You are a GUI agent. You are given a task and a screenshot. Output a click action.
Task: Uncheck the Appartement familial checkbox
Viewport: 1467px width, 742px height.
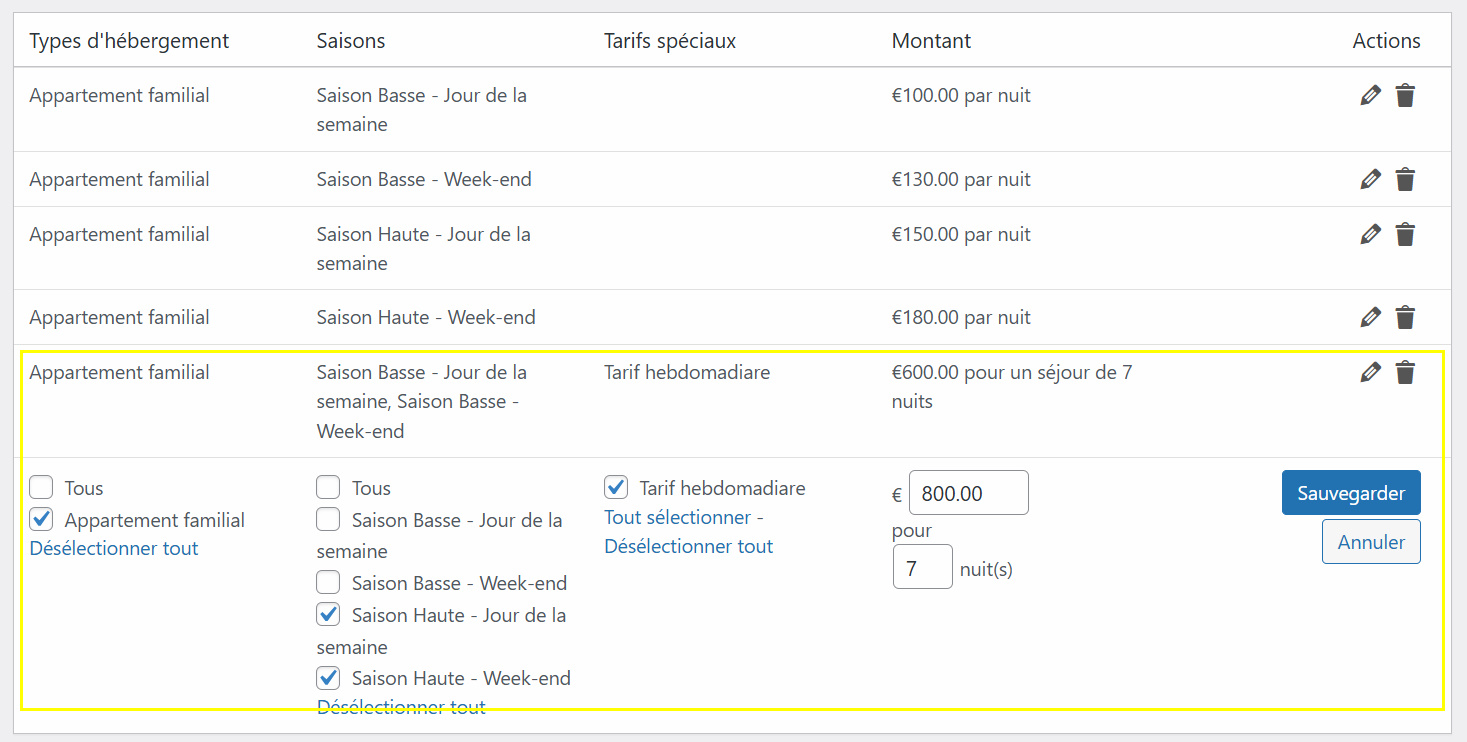[42, 520]
